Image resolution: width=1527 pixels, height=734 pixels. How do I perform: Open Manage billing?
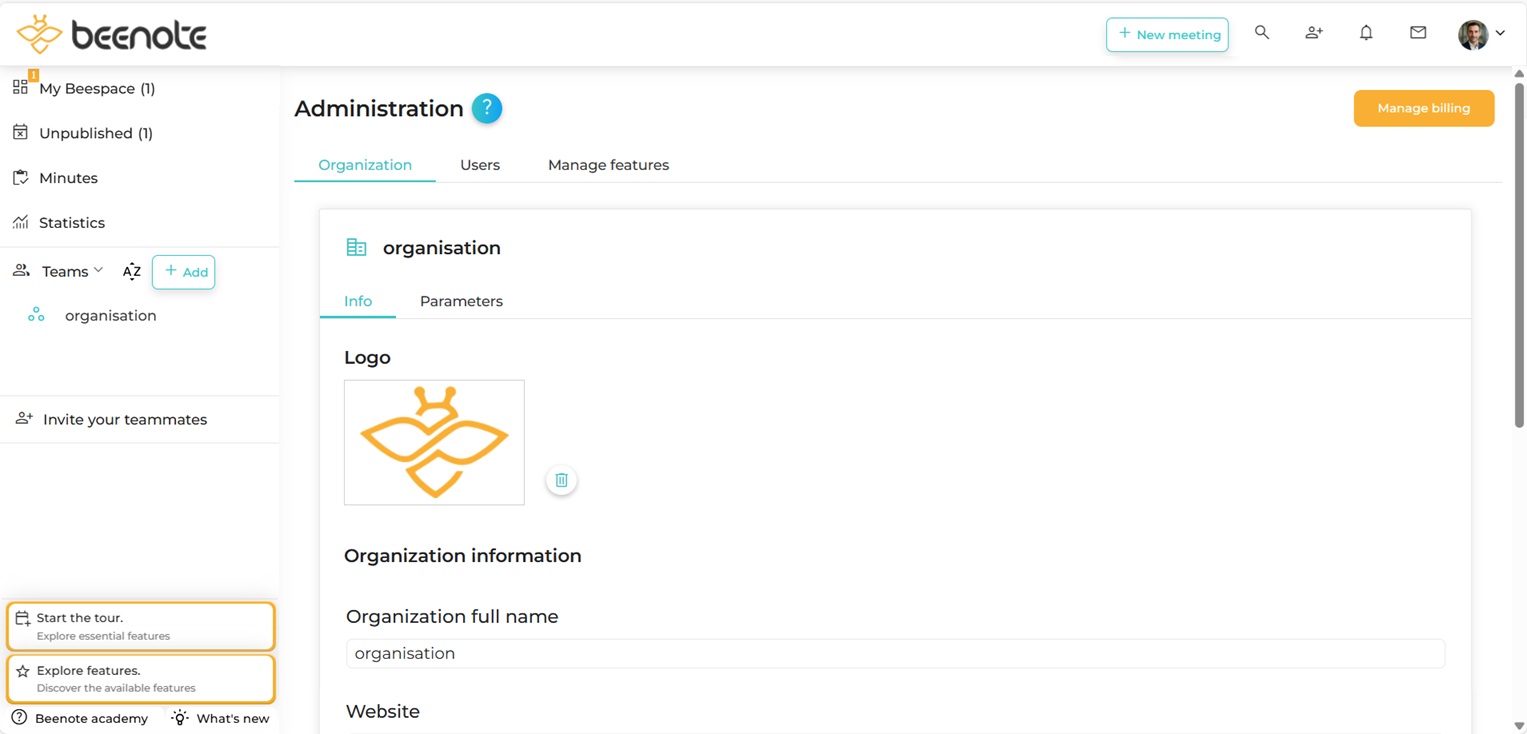pyautogui.click(x=1423, y=108)
